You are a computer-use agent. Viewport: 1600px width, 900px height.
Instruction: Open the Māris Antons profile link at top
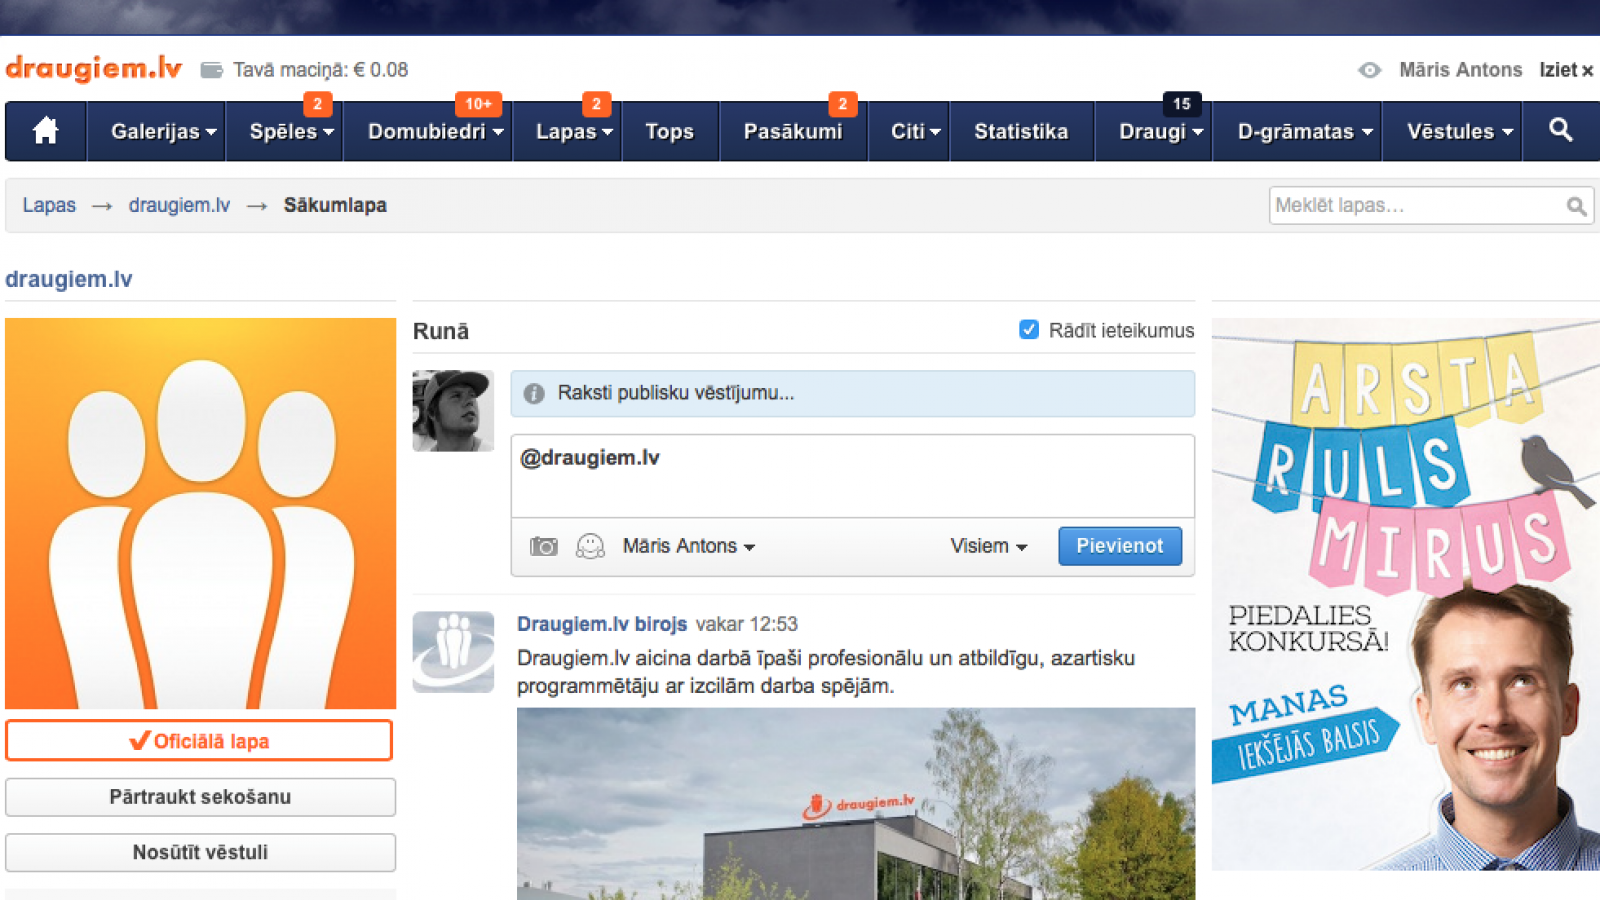pos(1460,70)
